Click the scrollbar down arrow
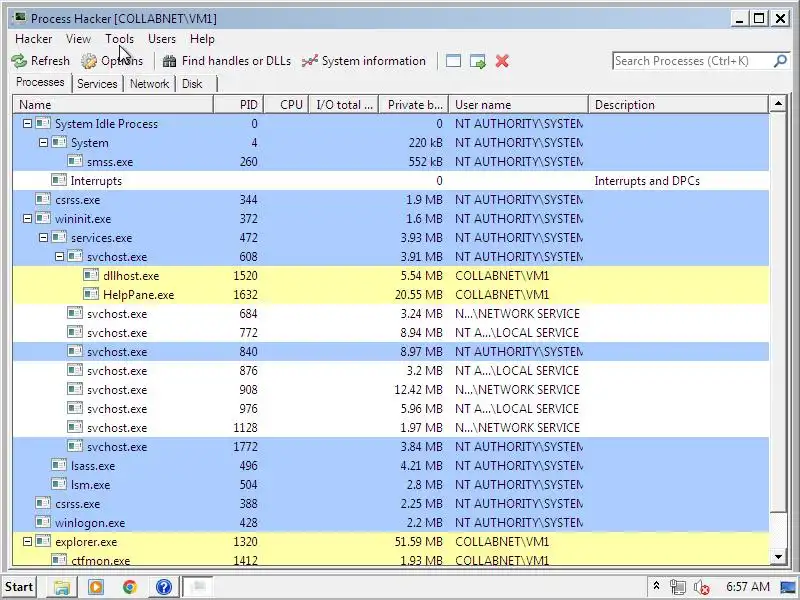 (778, 557)
